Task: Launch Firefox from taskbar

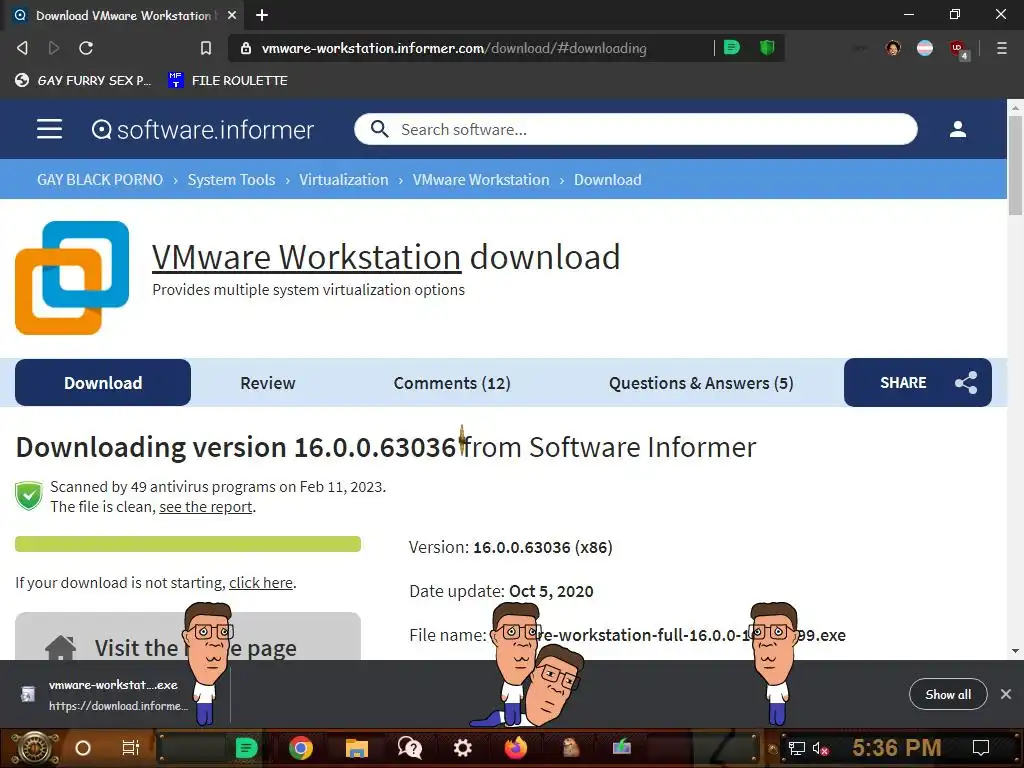Action: tap(516, 748)
